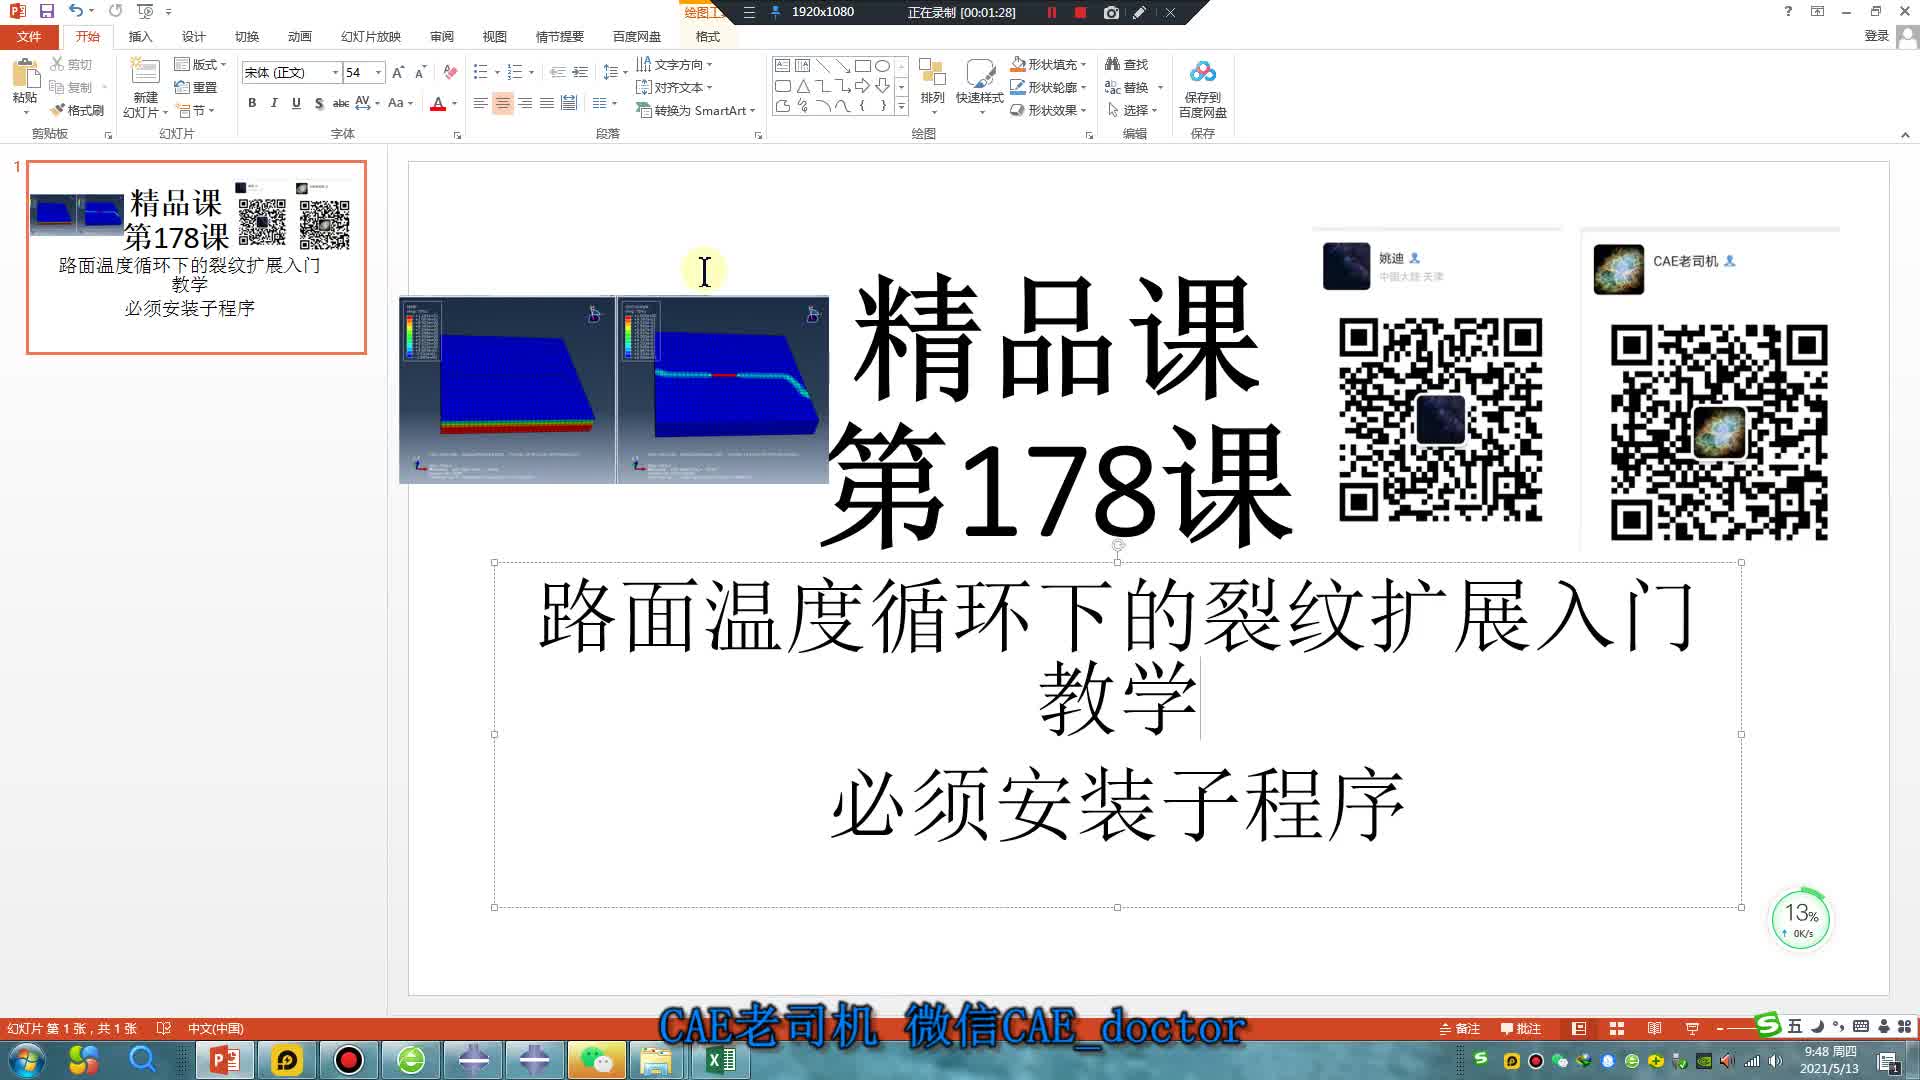Switch to Reading view in status bar
This screenshot has width=1920, height=1080.
1655,1028
